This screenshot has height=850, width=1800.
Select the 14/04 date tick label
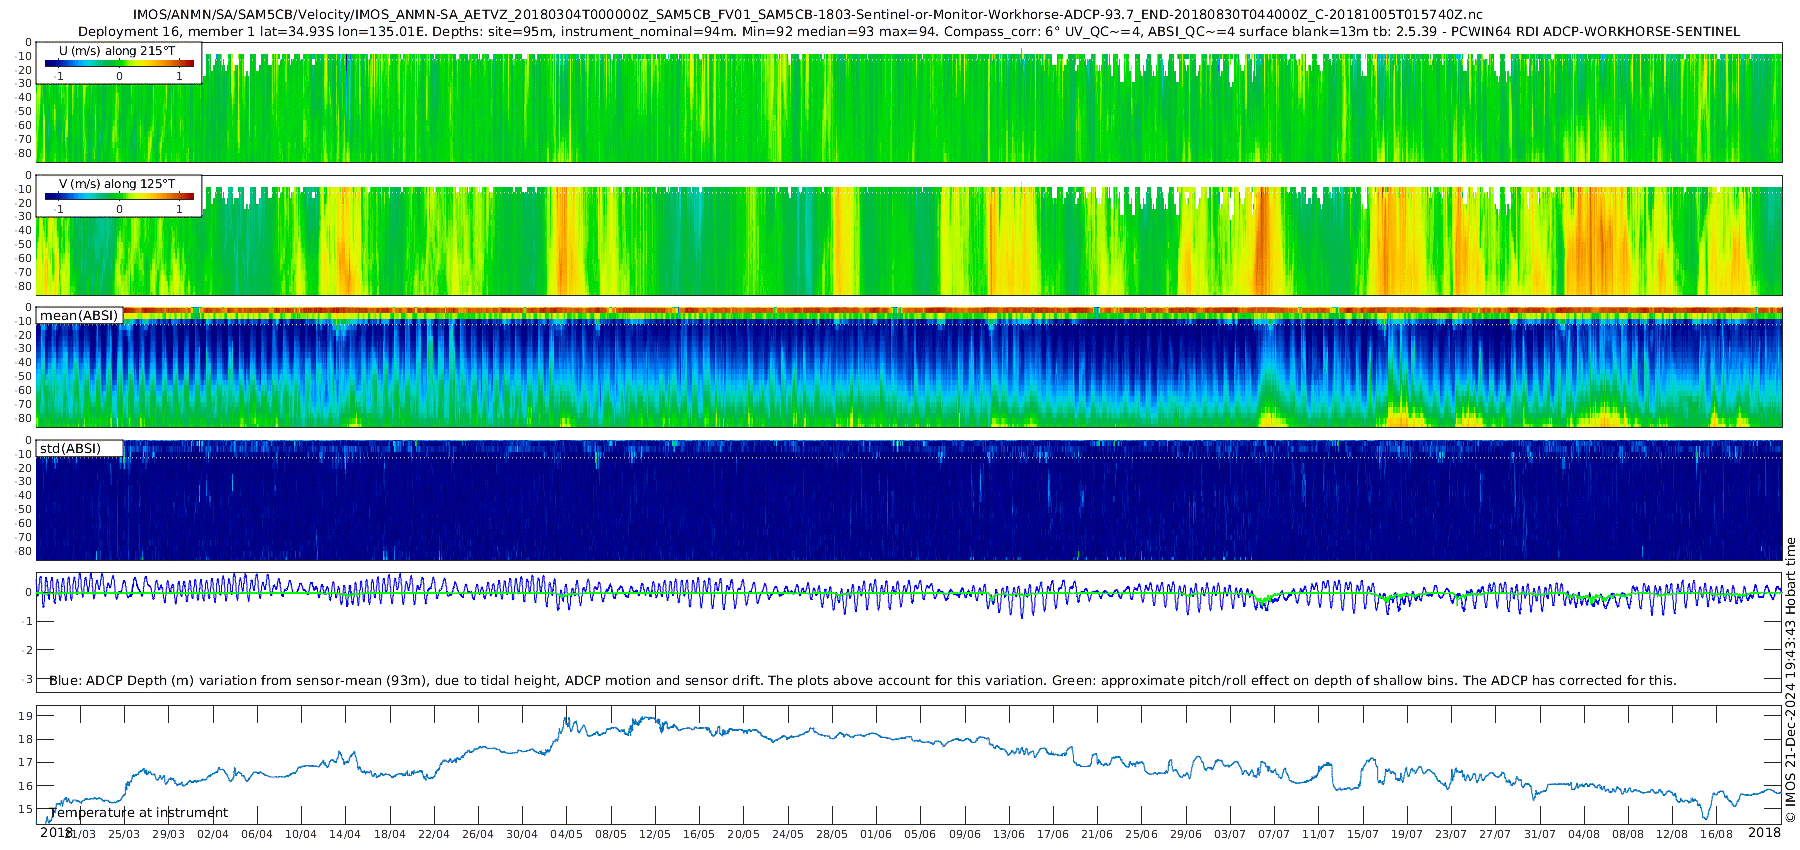(345, 834)
